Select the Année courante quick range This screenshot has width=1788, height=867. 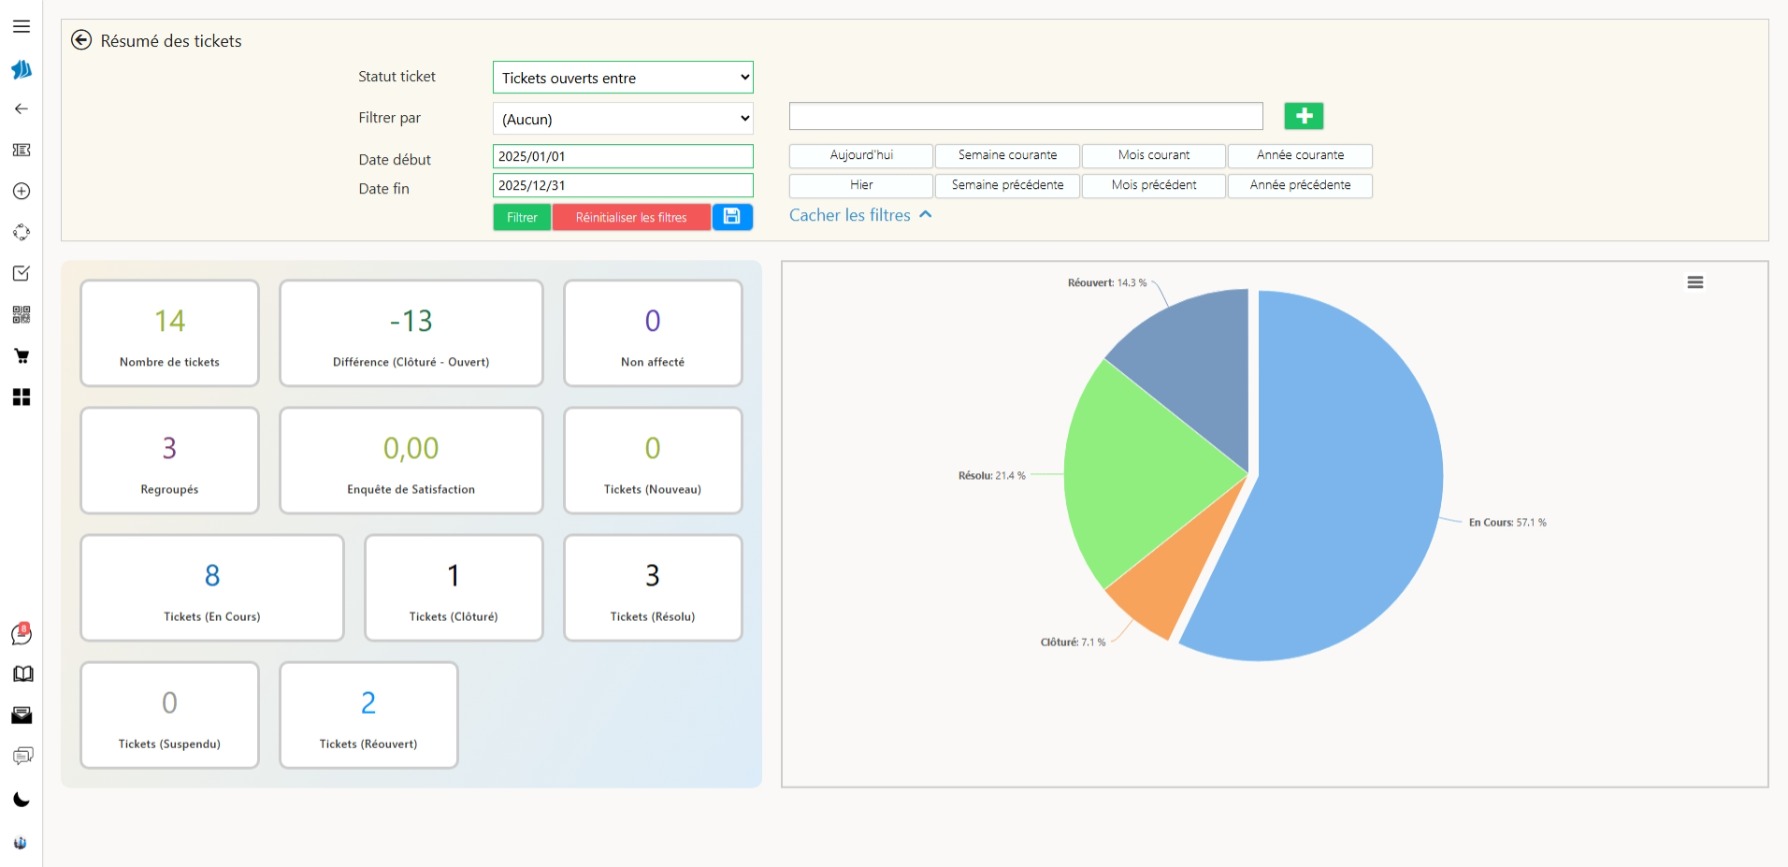pos(1300,155)
